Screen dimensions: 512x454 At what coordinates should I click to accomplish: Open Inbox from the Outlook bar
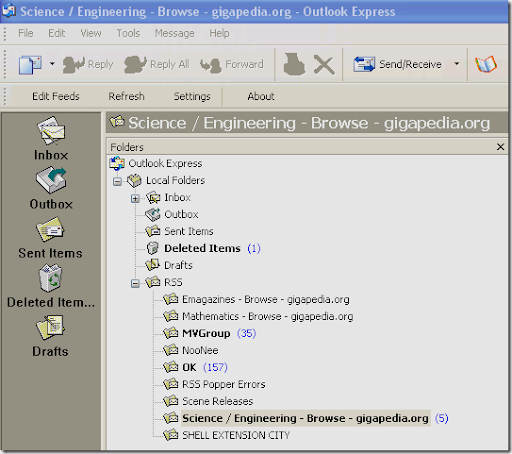[x=51, y=139]
